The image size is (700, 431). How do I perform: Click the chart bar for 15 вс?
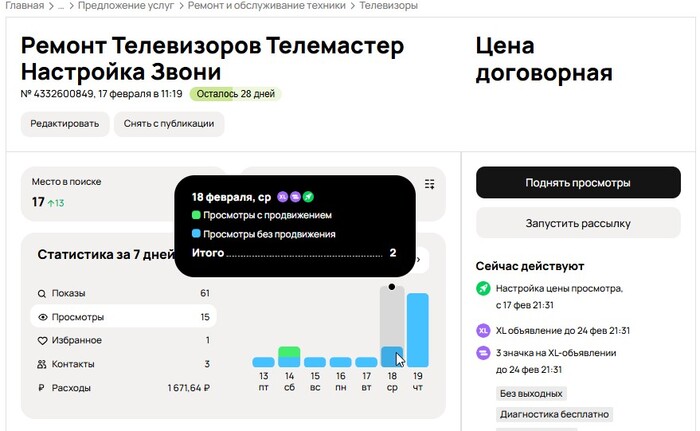(x=315, y=362)
